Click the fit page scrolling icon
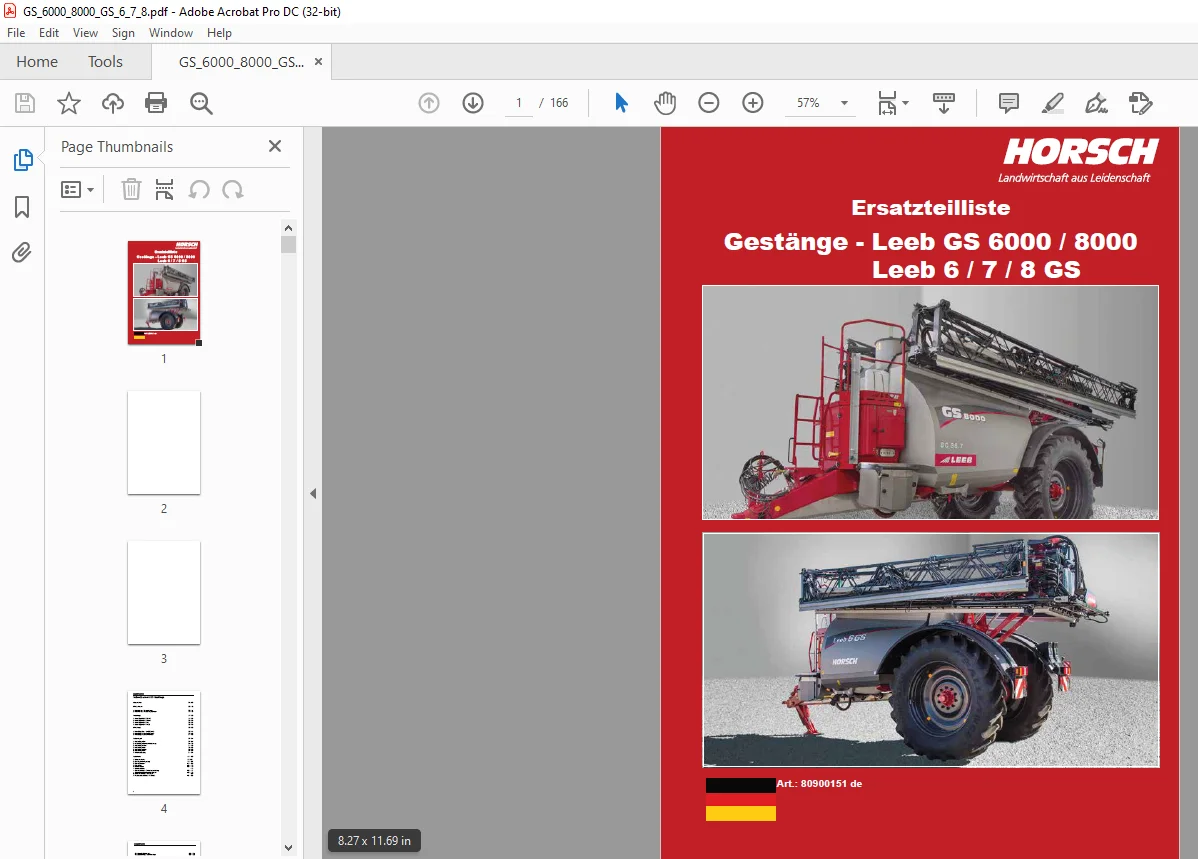 pyautogui.click(x=887, y=102)
